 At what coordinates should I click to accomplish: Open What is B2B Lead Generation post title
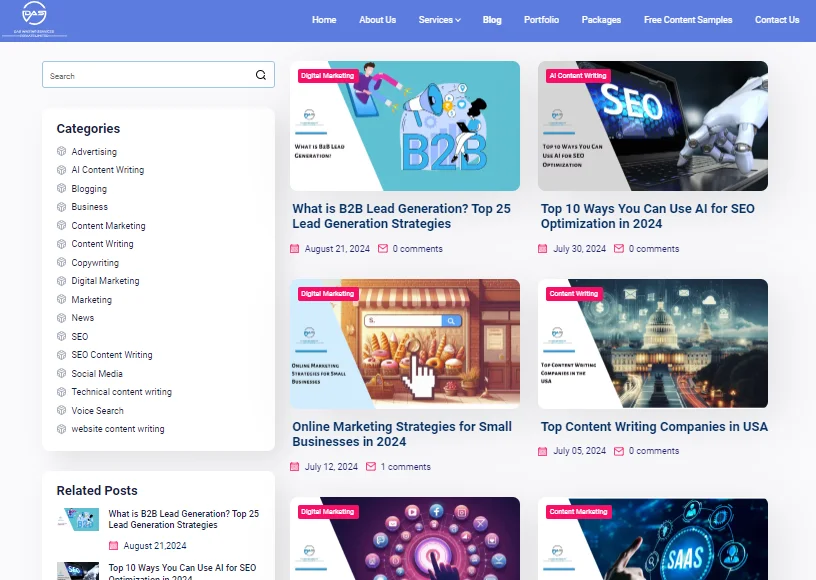[x=401, y=216]
